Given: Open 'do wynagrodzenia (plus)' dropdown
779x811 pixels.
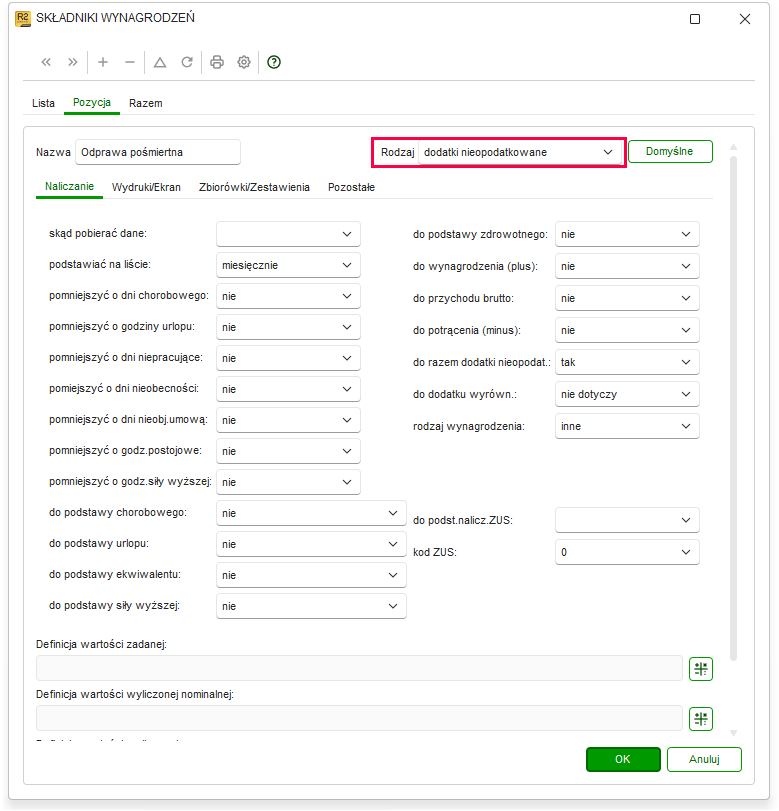Looking at the screenshot, I should [x=627, y=266].
